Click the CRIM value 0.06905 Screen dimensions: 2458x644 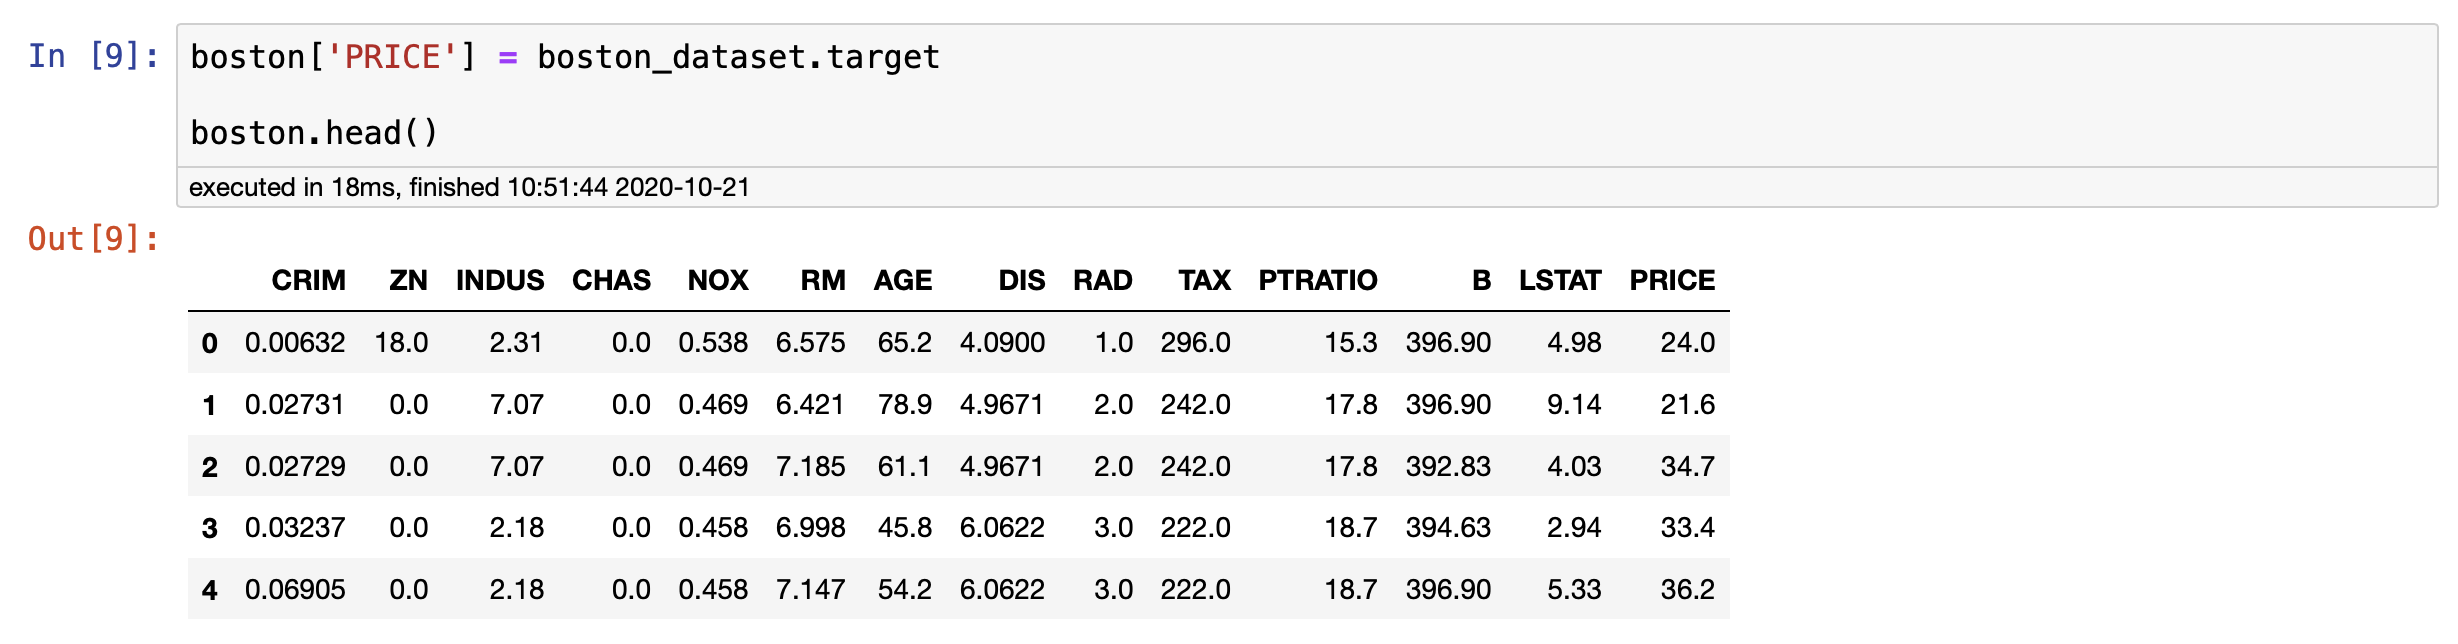[x=295, y=590]
